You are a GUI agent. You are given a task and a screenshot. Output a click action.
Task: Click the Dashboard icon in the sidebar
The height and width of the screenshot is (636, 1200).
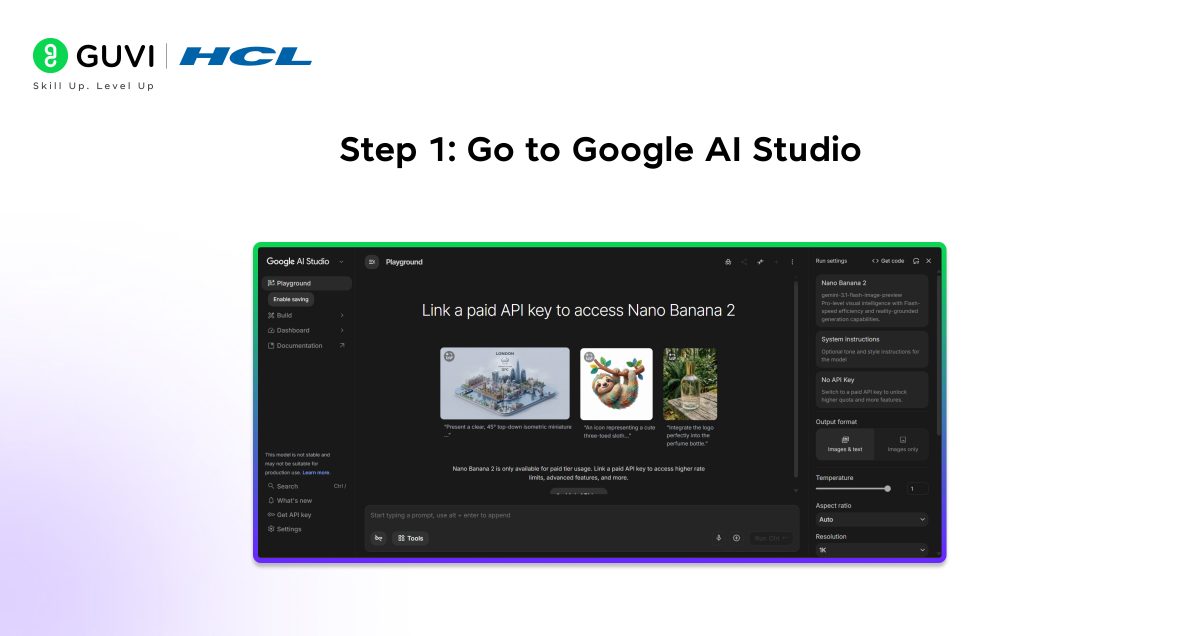(271, 330)
